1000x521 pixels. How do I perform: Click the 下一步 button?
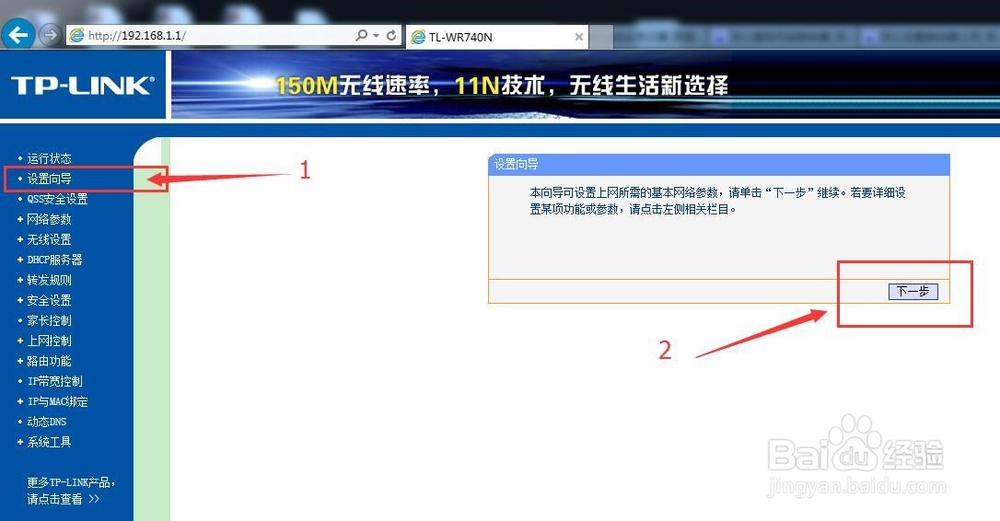[913, 291]
